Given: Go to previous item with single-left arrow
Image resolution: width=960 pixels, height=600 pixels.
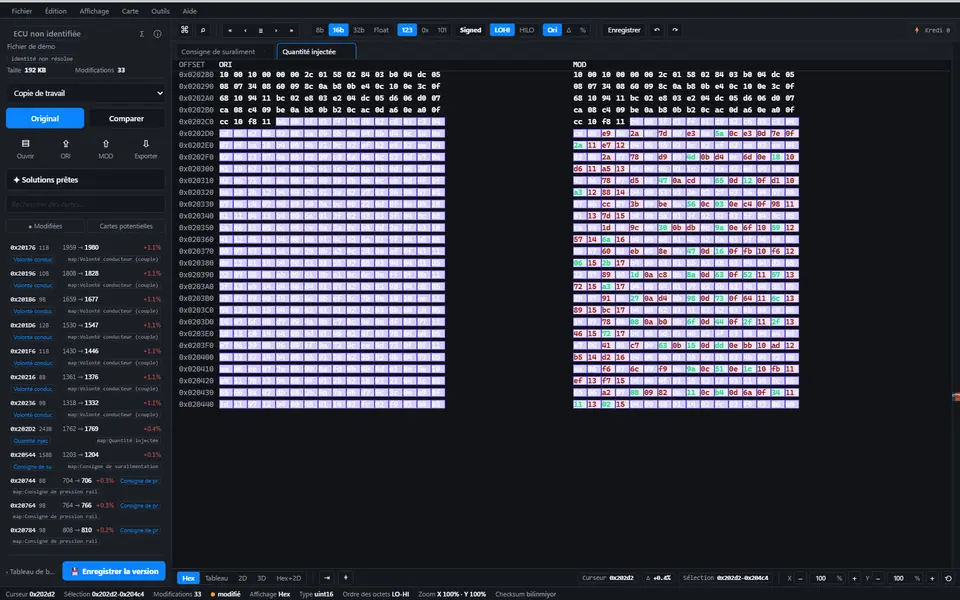Looking at the screenshot, I should 246,30.
